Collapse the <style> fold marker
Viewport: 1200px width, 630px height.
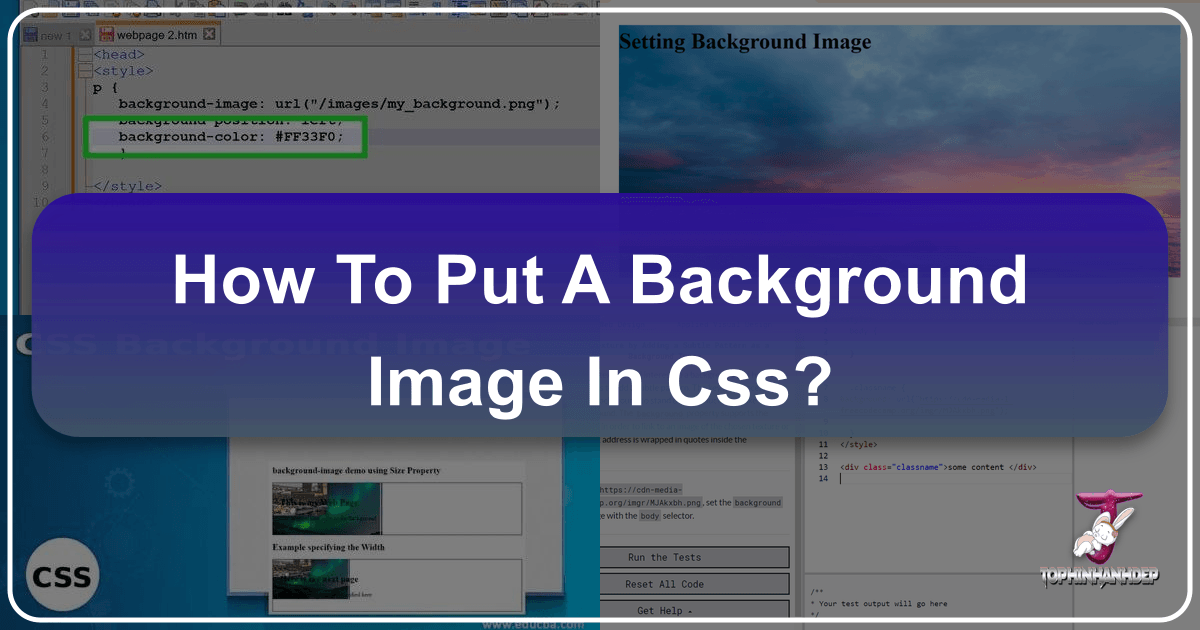pyautogui.click(x=86, y=71)
